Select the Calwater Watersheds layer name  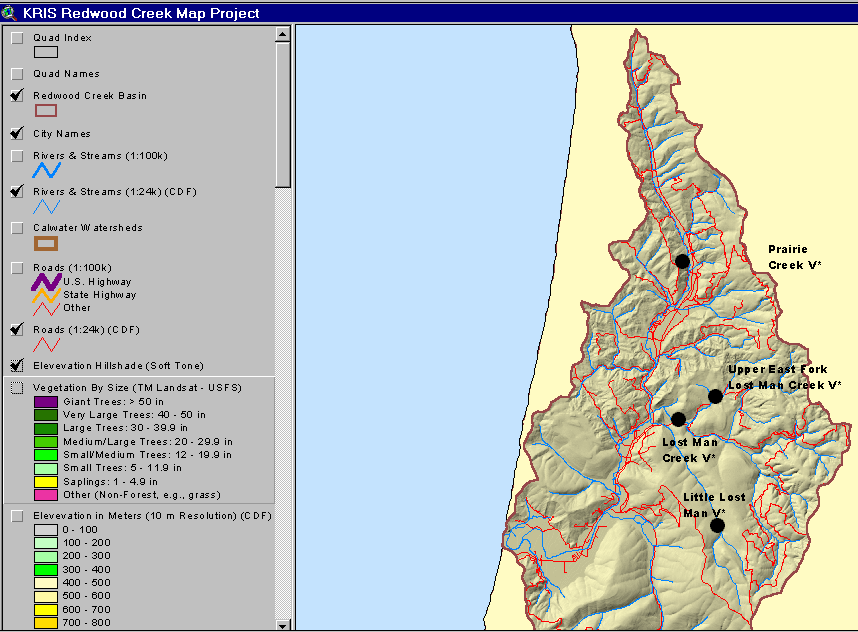click(x=88, y=228)
